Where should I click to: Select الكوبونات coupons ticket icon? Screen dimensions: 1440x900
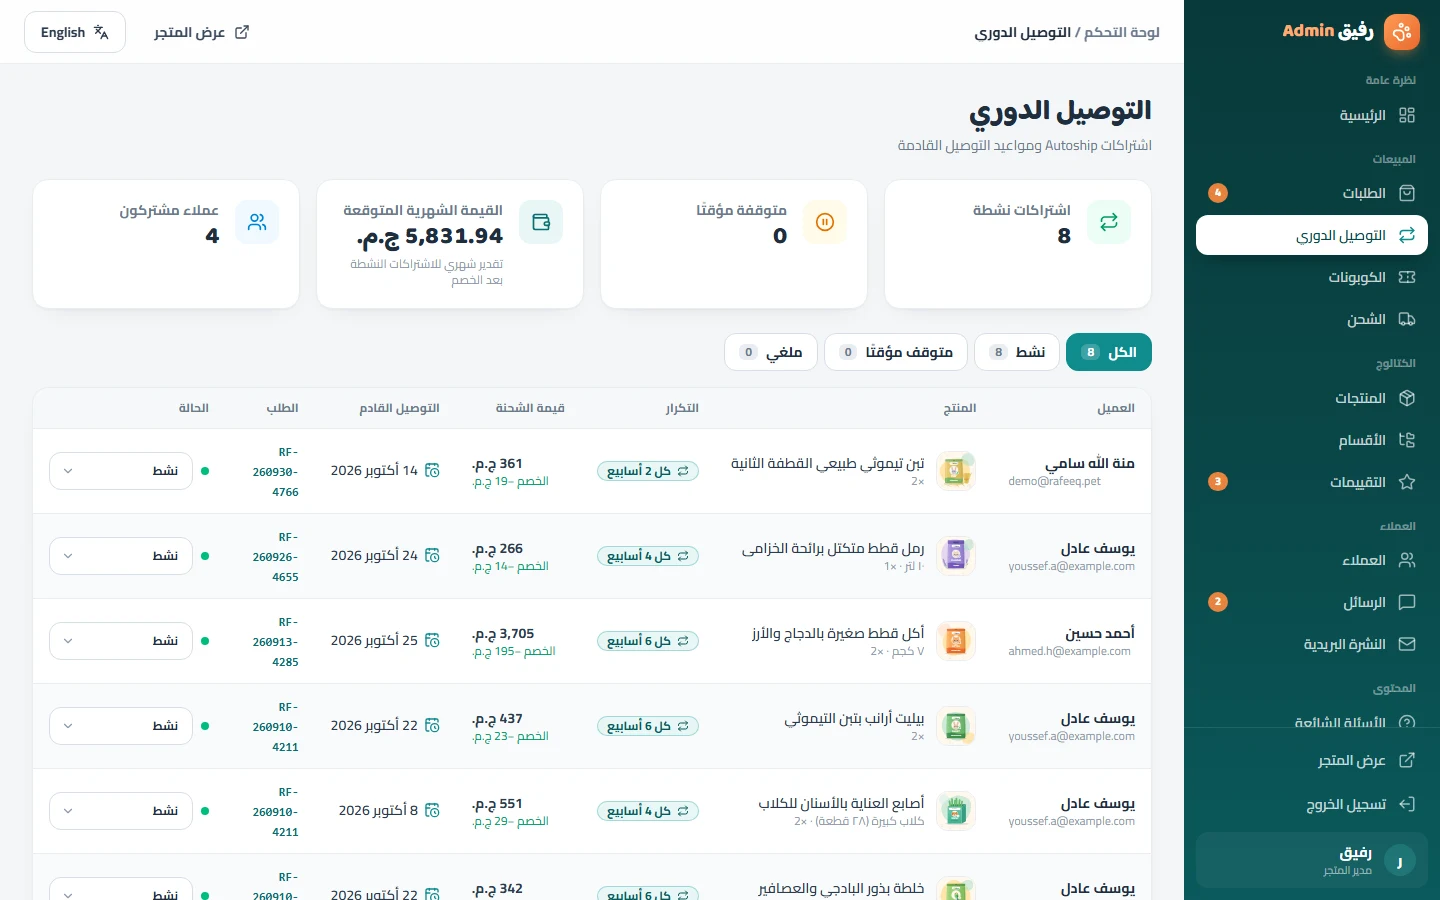click(1407, 277)
